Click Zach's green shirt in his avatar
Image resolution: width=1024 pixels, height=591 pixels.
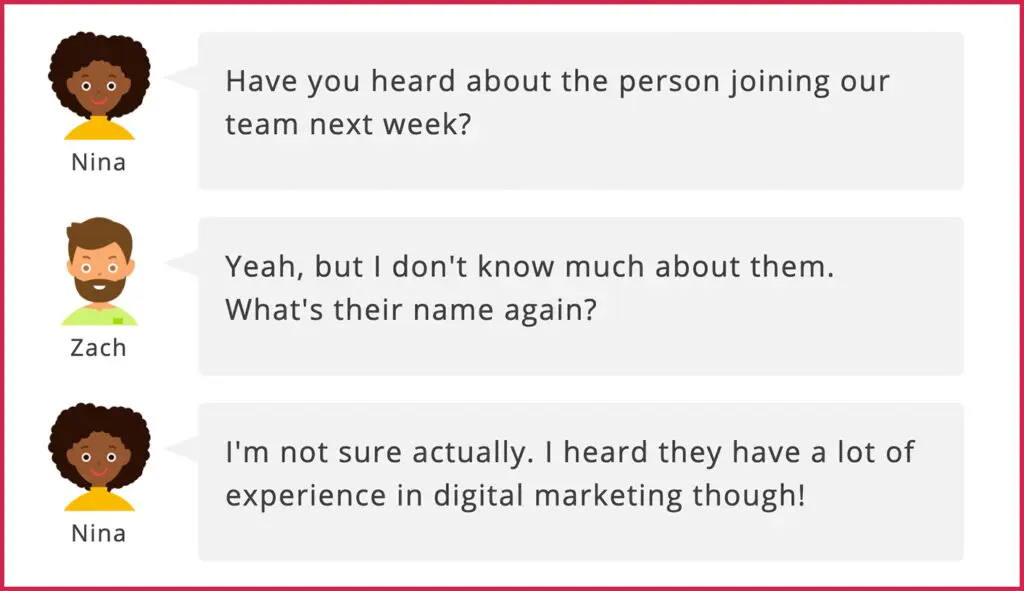[x=99, y=315]
